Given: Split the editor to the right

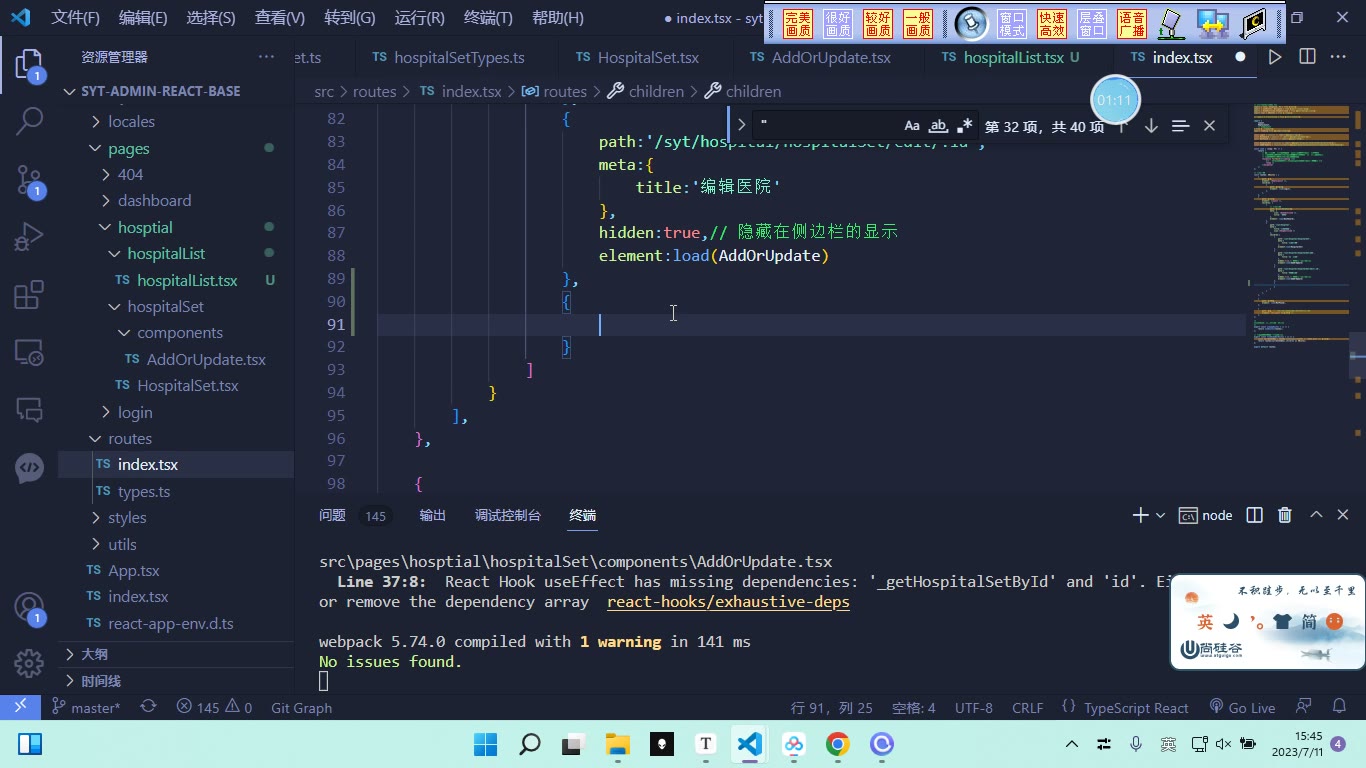Looking at the screenshot, I should 1307,57.
